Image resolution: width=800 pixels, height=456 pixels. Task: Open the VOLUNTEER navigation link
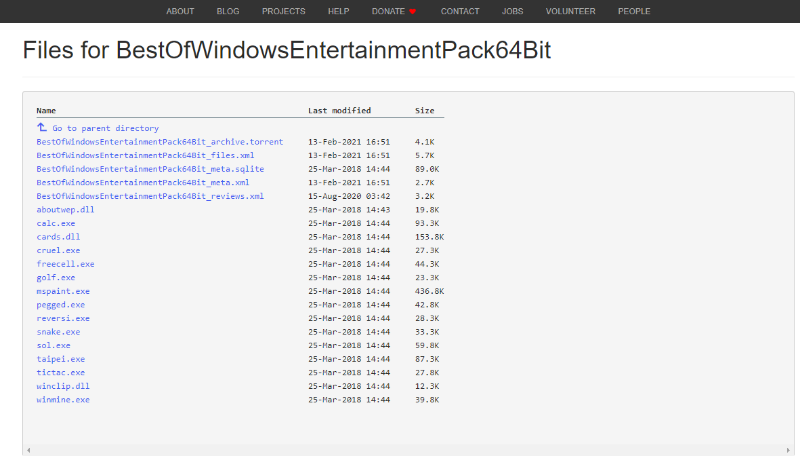coord(571,12)
